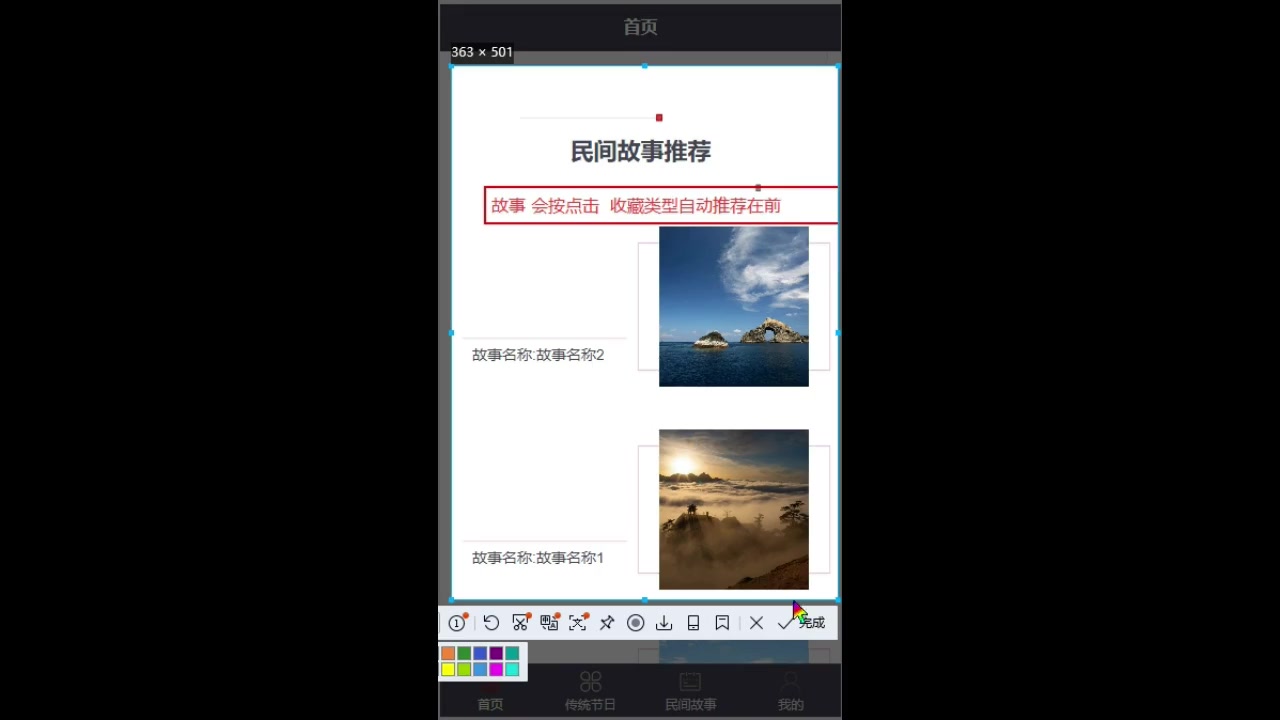Click the bookmark icon in the toolbar

[x=722, y=623]
